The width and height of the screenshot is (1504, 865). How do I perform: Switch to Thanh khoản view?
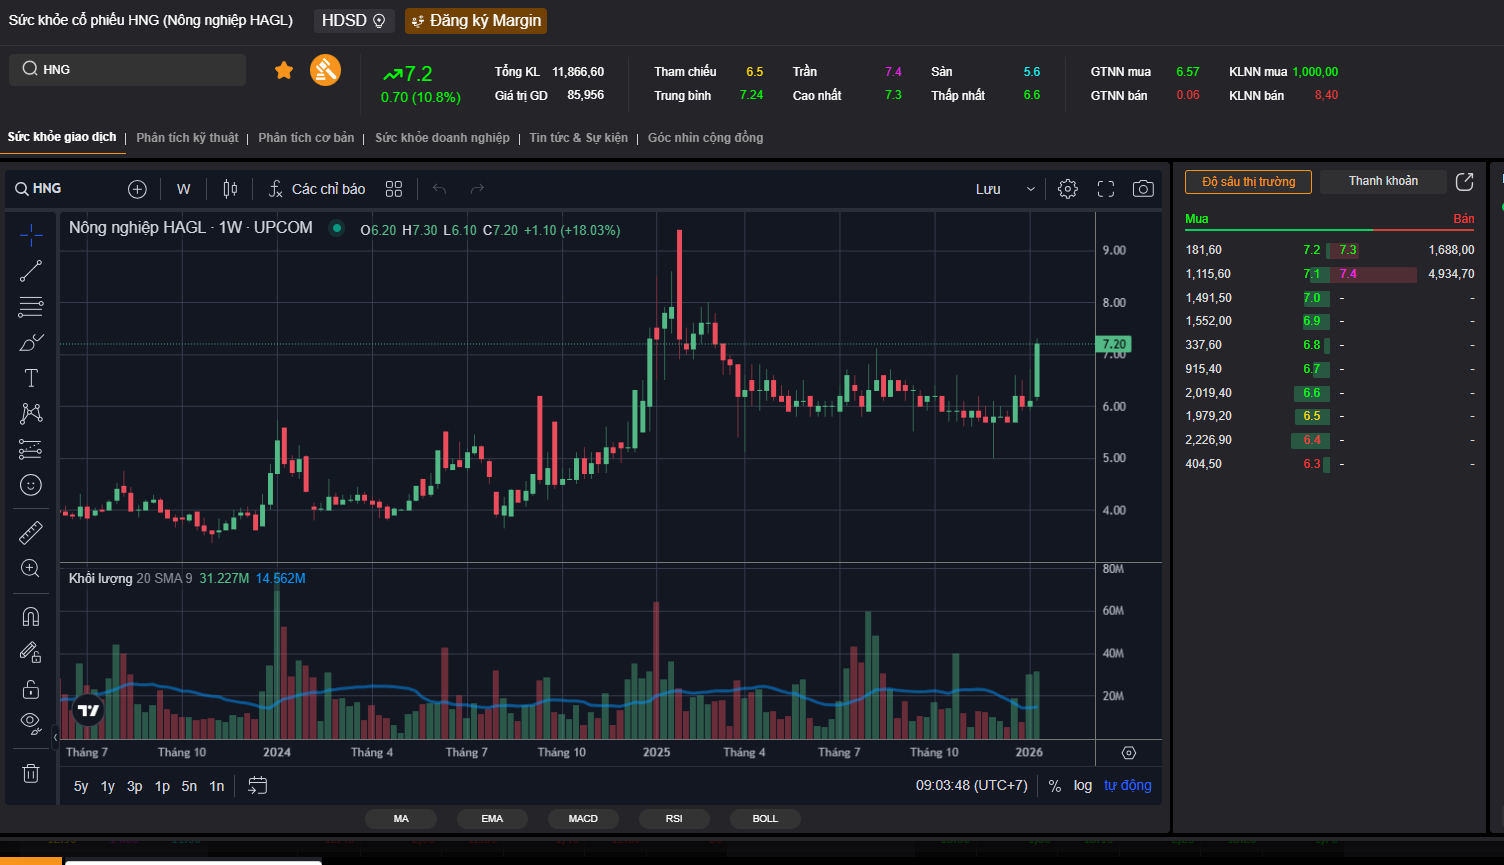pos(1383,182)
